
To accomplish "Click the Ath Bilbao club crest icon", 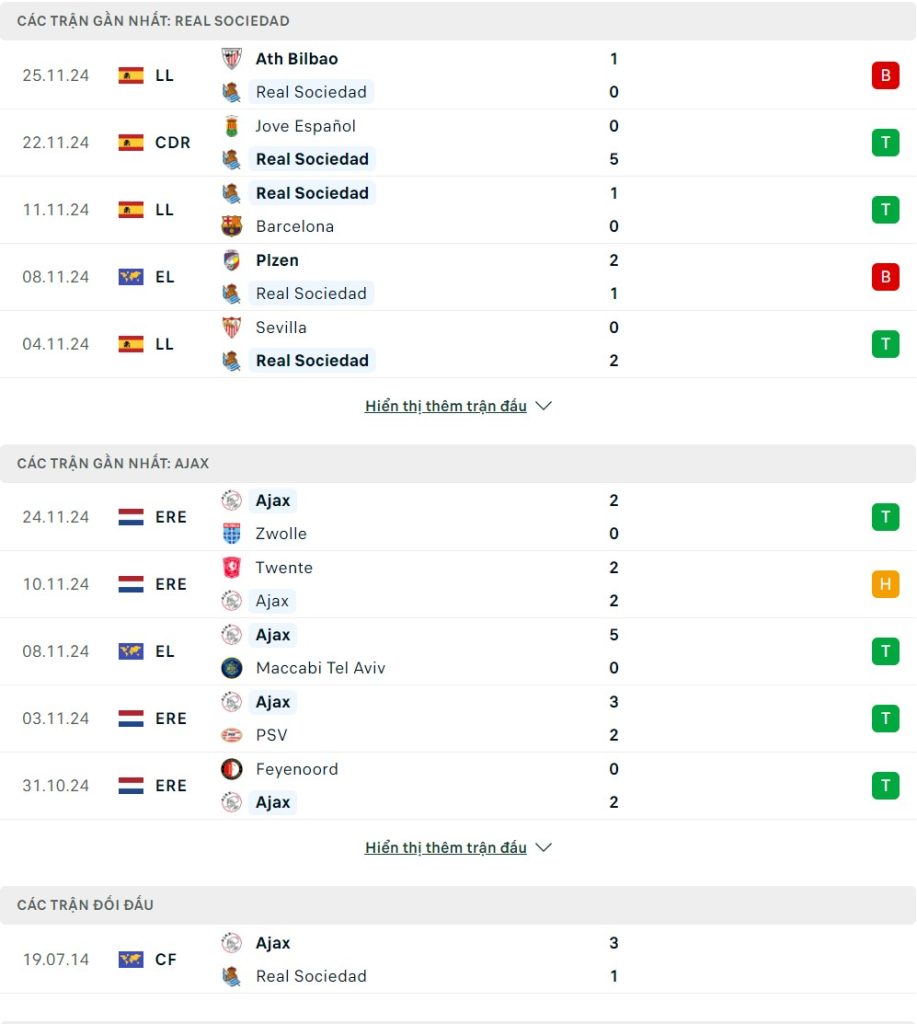I will point(232,59).
